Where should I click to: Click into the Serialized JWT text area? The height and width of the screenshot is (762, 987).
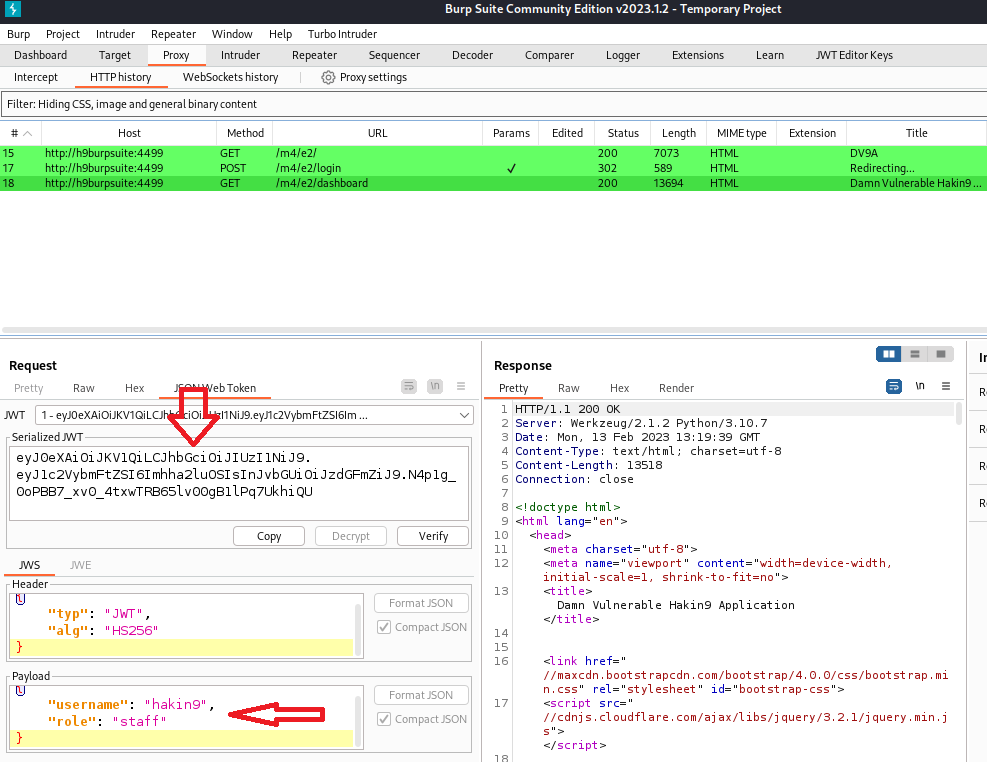pos(239,483)
